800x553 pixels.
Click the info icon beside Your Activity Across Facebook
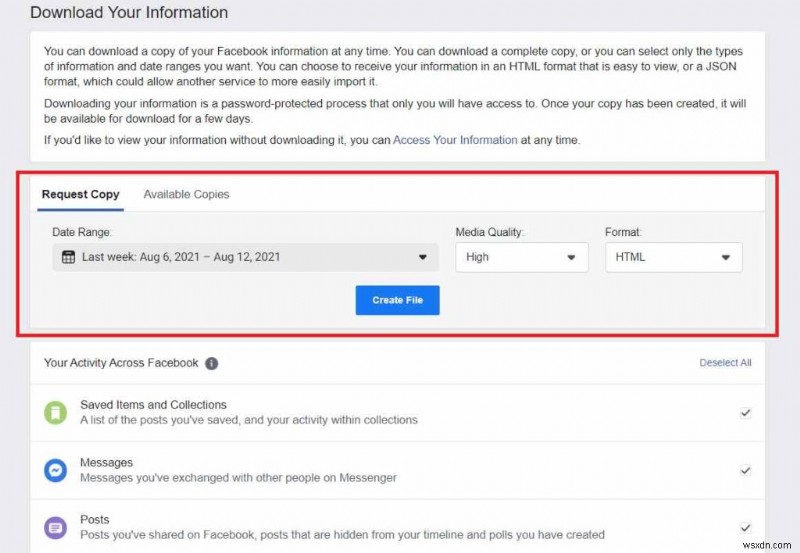click(212, 363)
